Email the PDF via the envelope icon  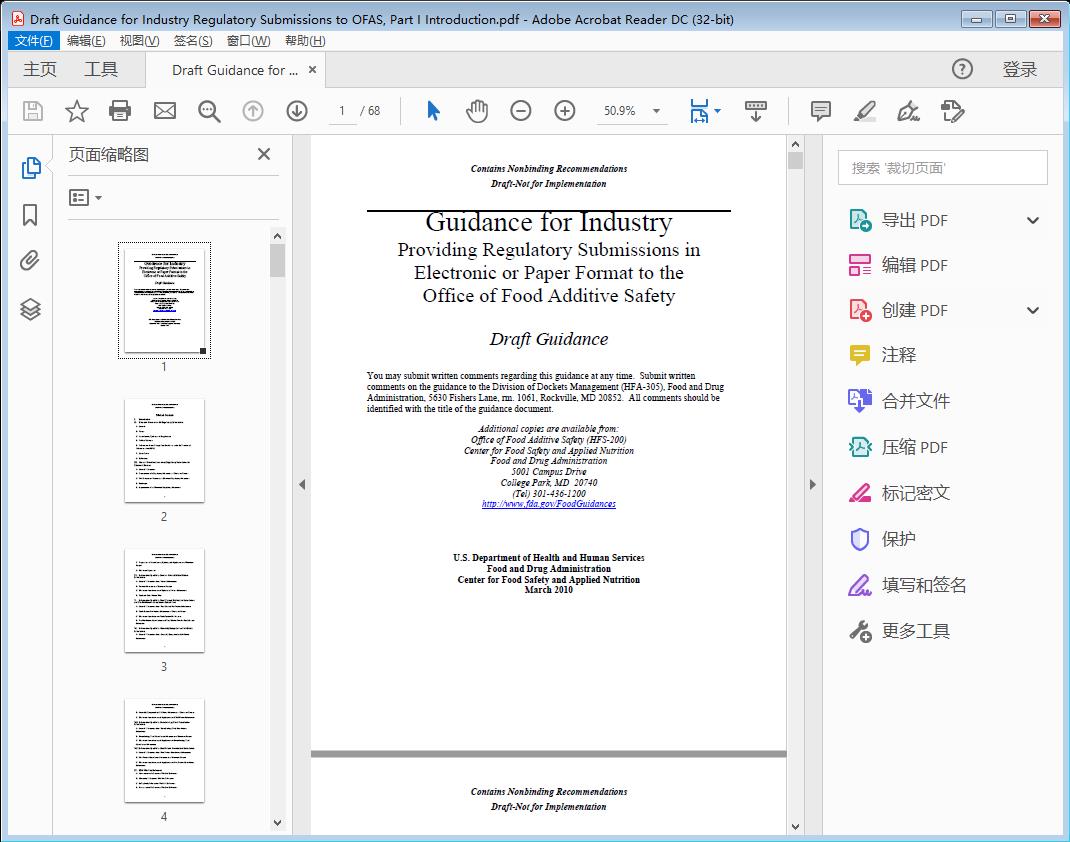tap(164, 111)
